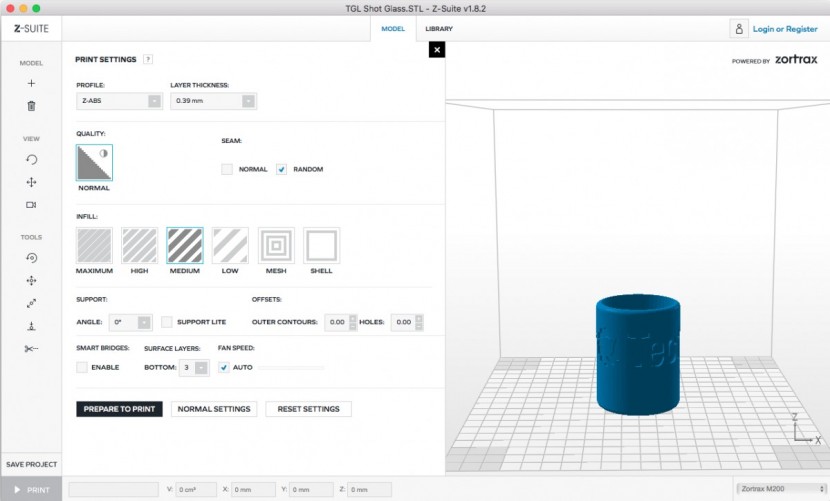Select the split scissors tool
The width and height of the screenshot is (830, 501).
pyautogui.click(x=31, y=348)
